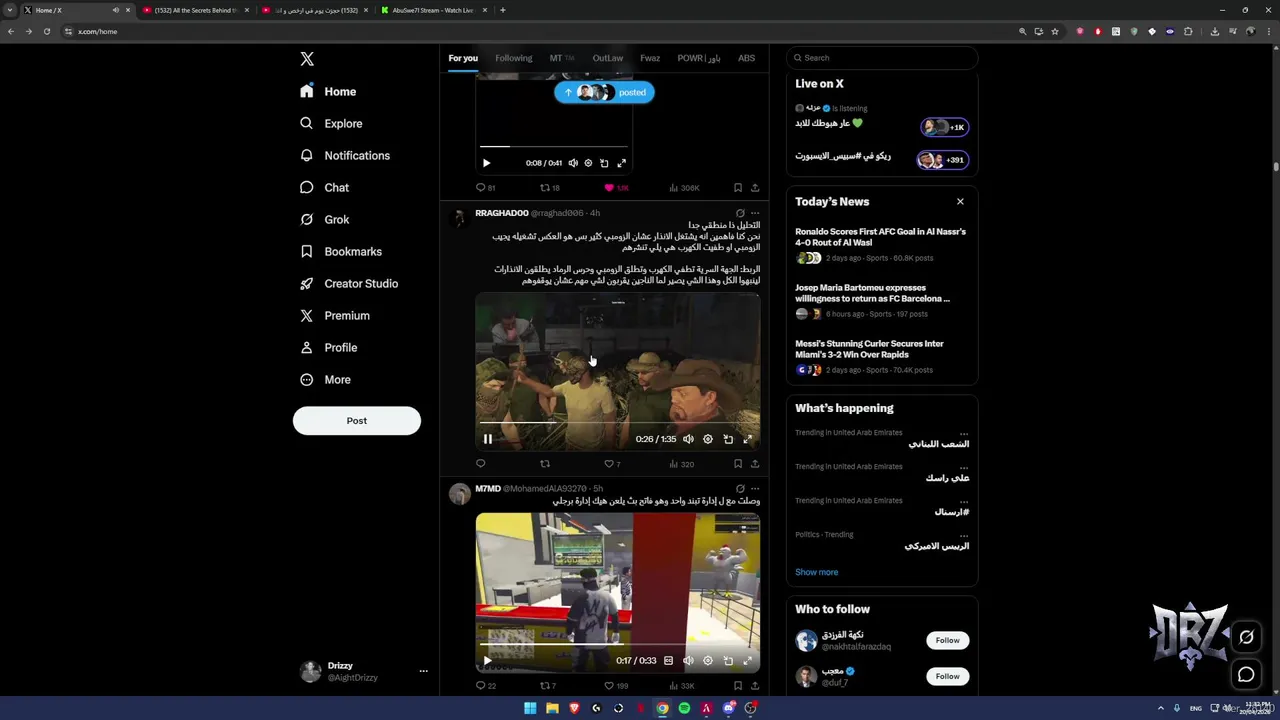Open a new browser tab
Image resolution: width=1280 pixels, height=720 pixels.
coord(502,10)
